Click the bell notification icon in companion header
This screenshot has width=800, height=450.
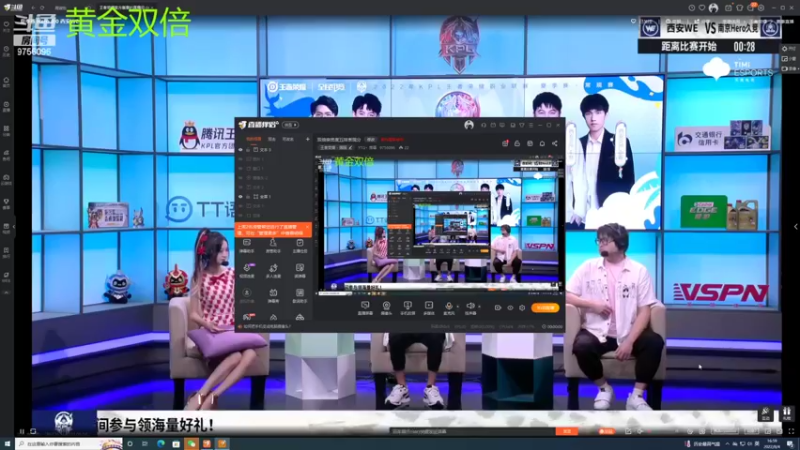pos(542,143)
